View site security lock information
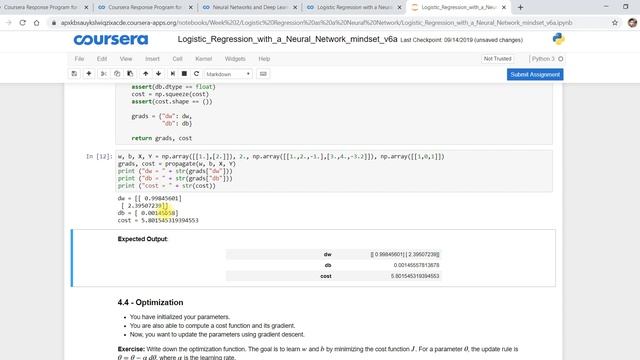The width and height of the screenshot is (640, 360). pyautogui.click(x=53, y=23)
